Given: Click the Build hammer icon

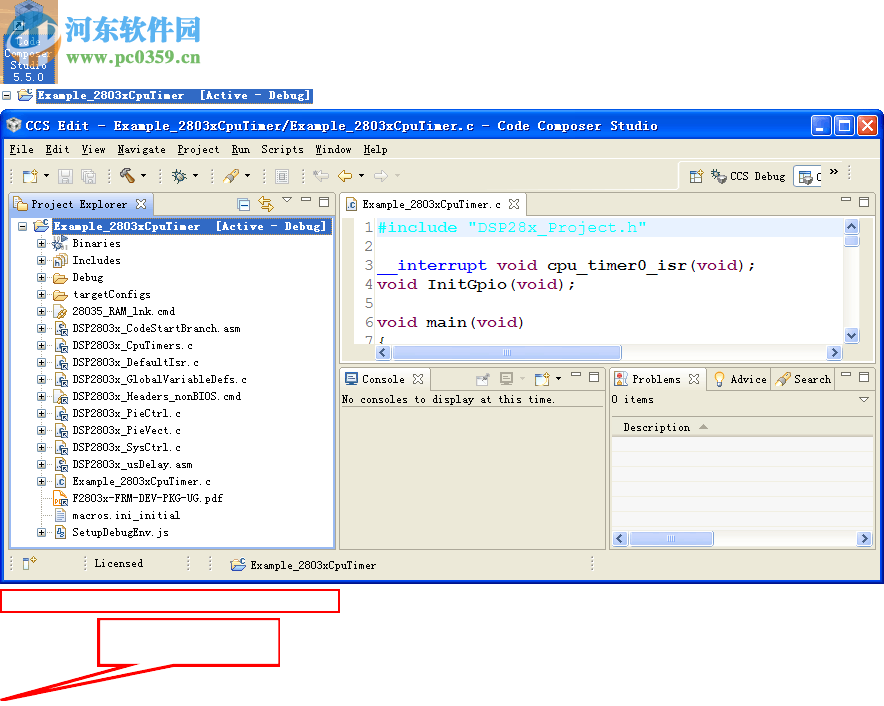Looking at the screenshot, I should click(127, 176).
